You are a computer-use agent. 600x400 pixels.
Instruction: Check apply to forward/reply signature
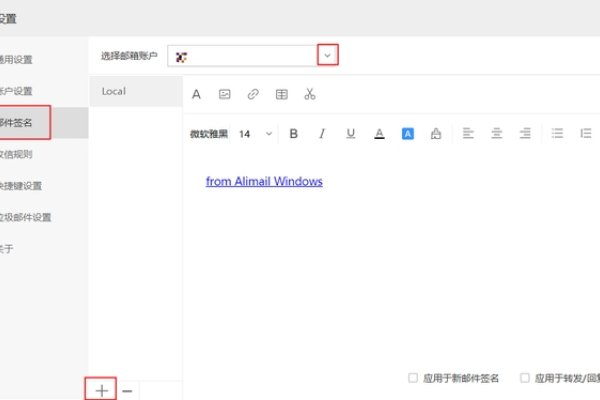click(525, 378)
